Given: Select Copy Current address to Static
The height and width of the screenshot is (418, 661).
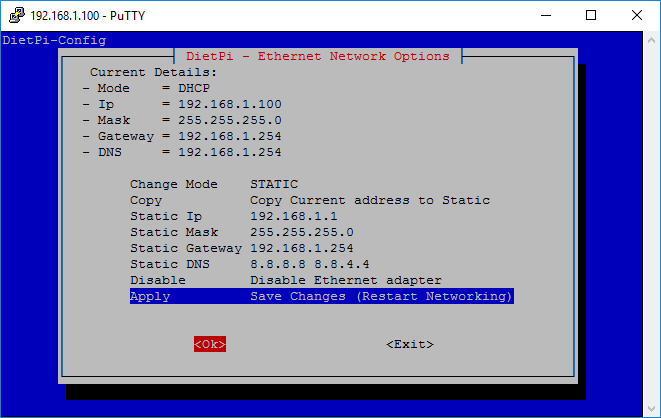Looking at the screenshot, I should (322, 200).
